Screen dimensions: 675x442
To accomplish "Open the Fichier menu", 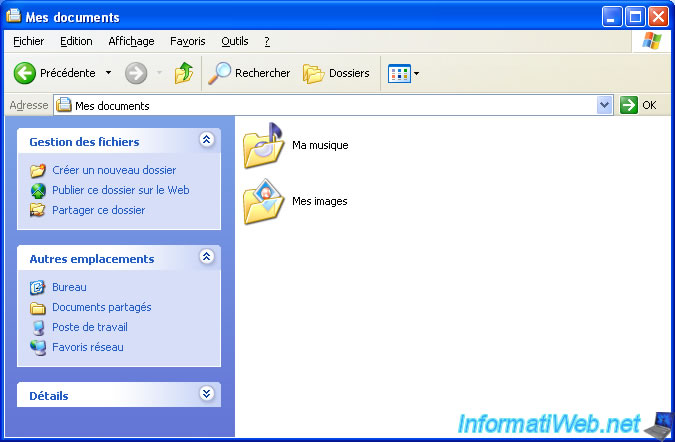I will click(x=28, y=41).
